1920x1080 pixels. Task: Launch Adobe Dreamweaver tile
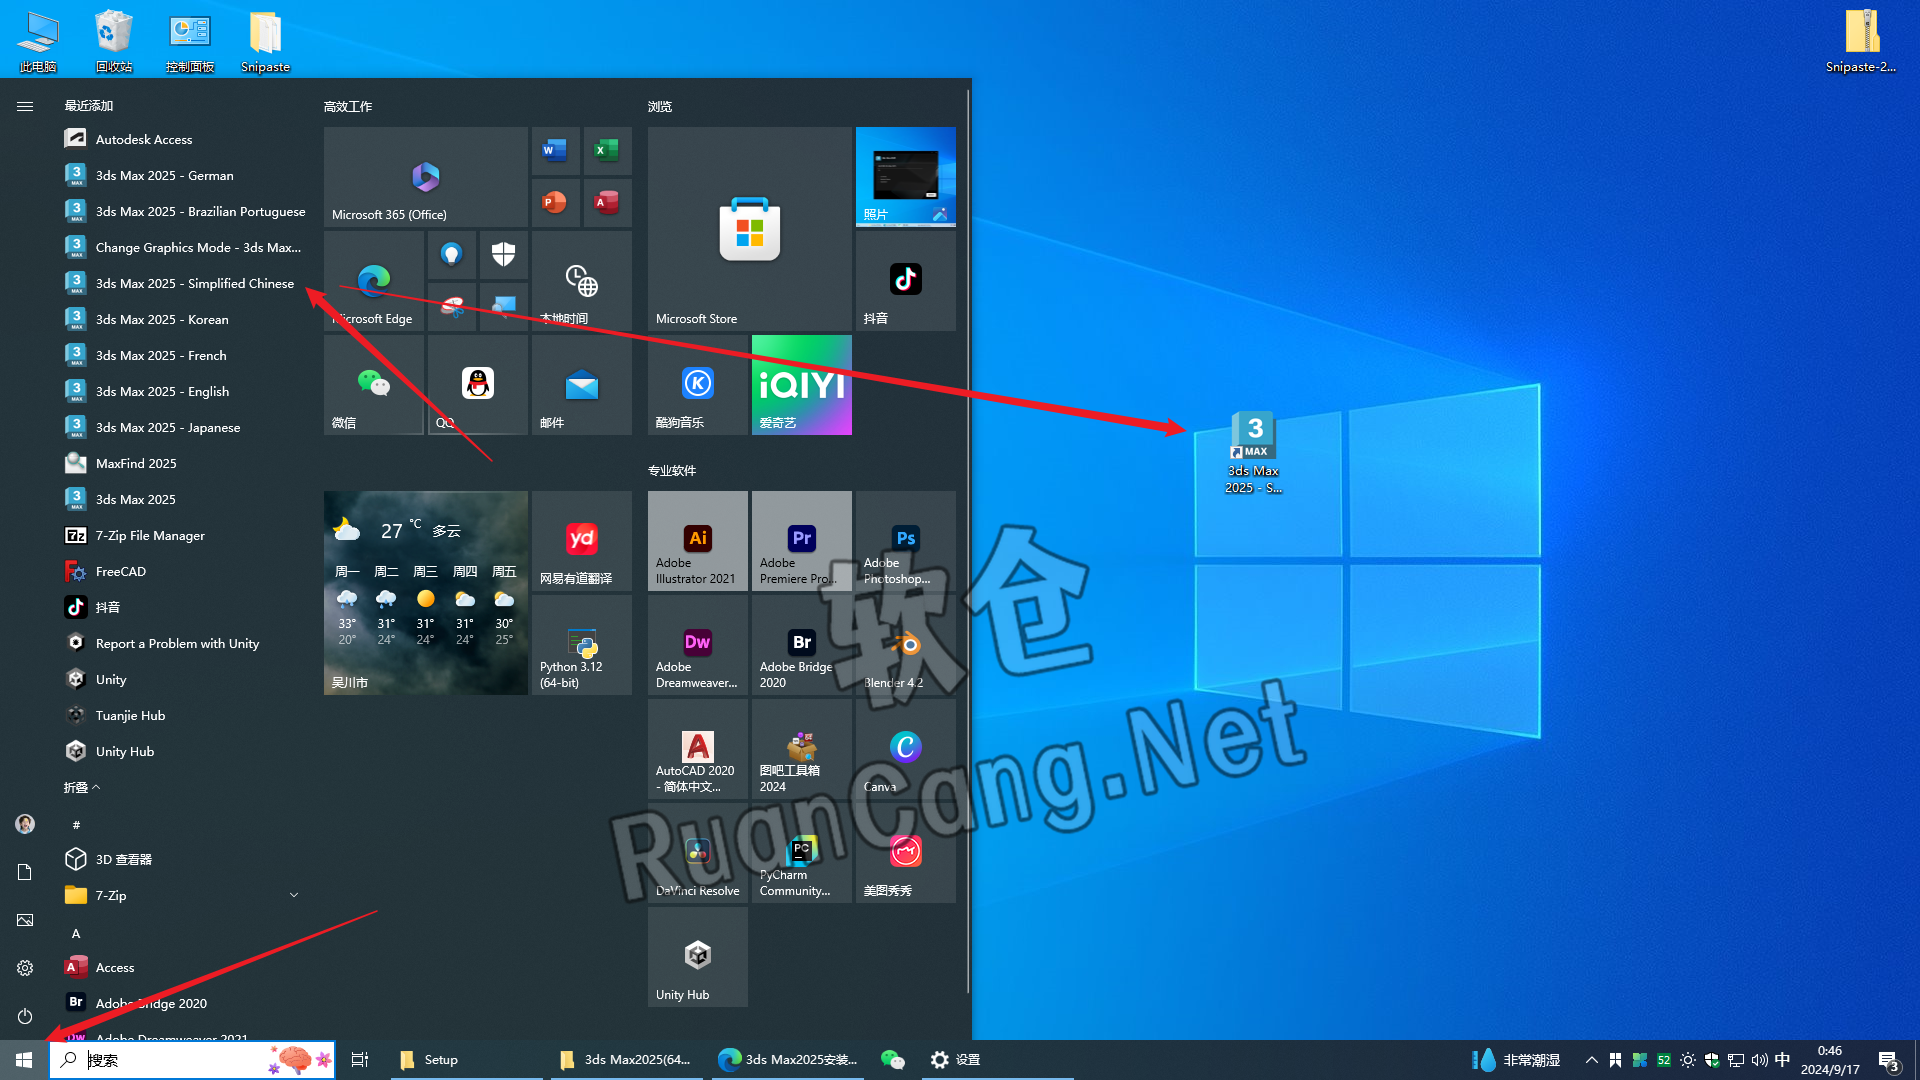click(698, 645)
